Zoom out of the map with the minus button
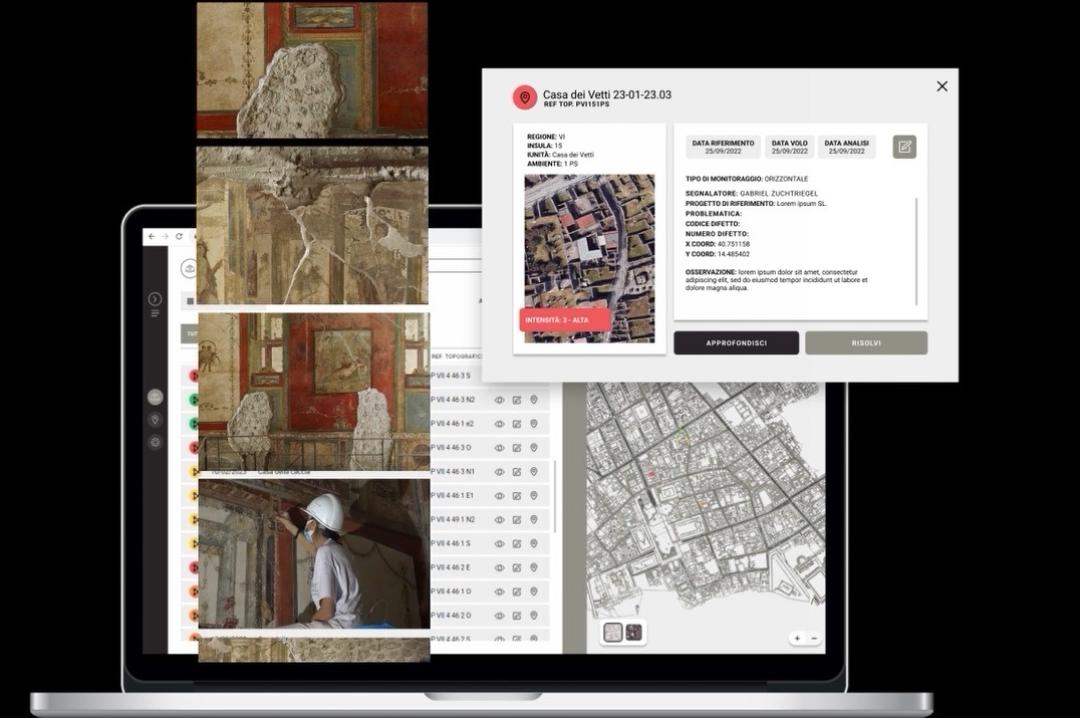Screen dimensions: 1080x718 (x=814, y=638)
